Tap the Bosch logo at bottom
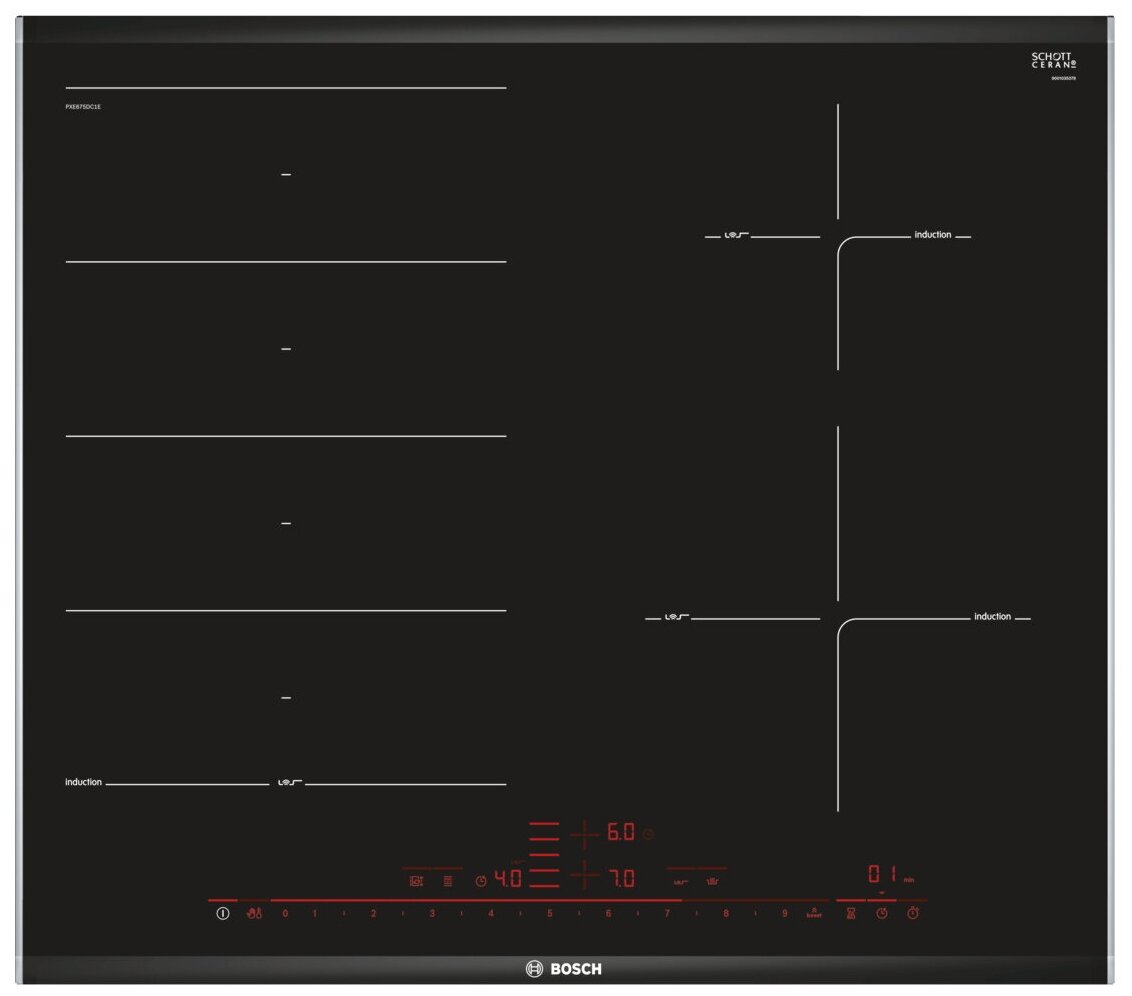 pos(565,968)
